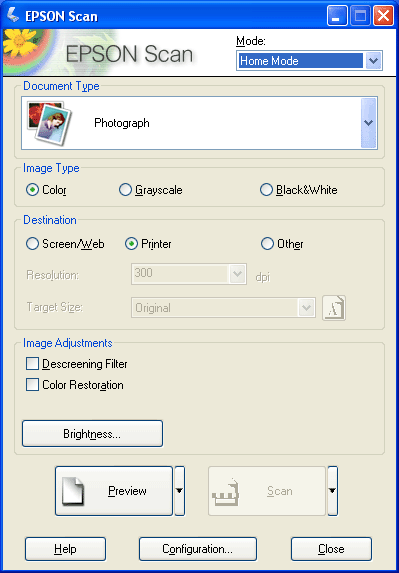Open the Configuration dialog
Screen dimensions: 399x573
coord(198,549)
